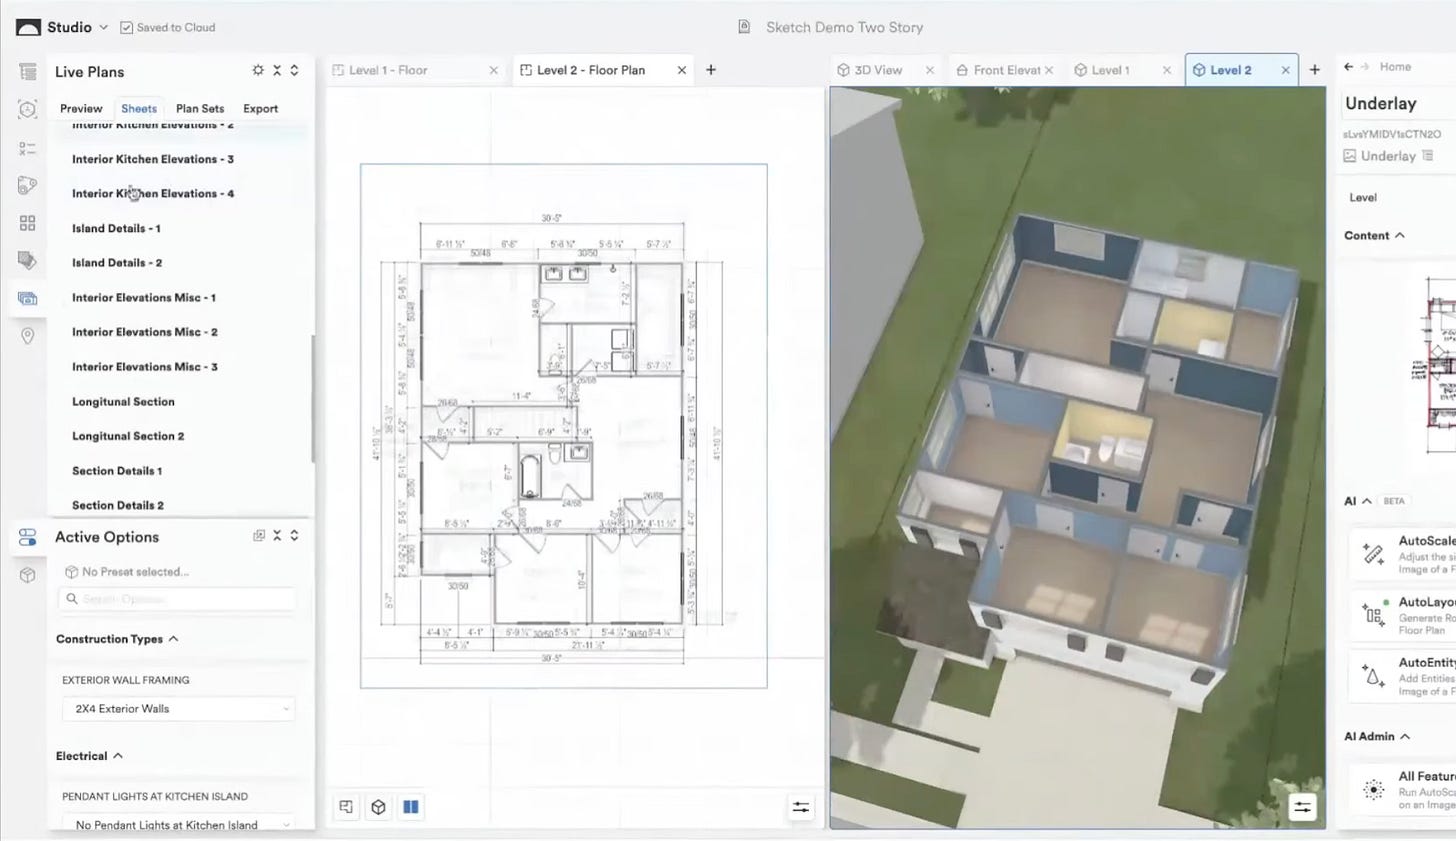The height and width of the screenshot is (841, 1456).
Task: Select the Active Options toggles sidebar icon
Action: (x=27, y=537)
